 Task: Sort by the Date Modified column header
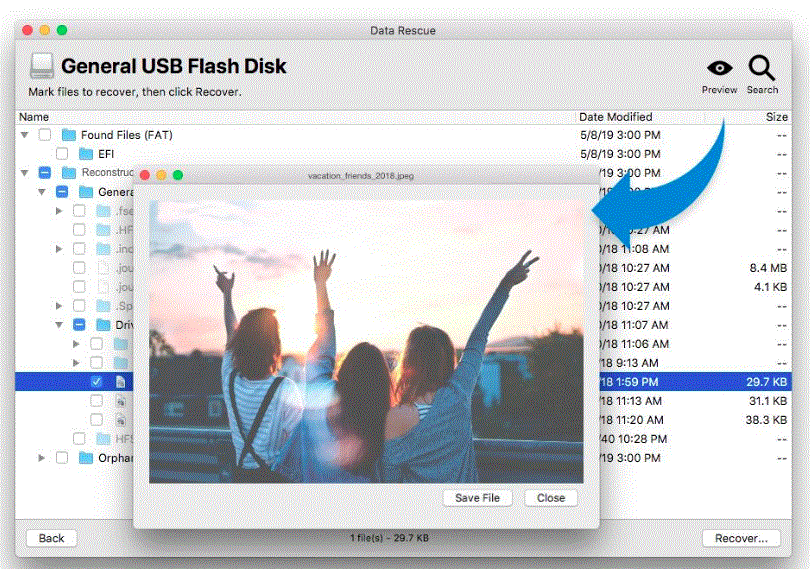click(x=615, y=117)
